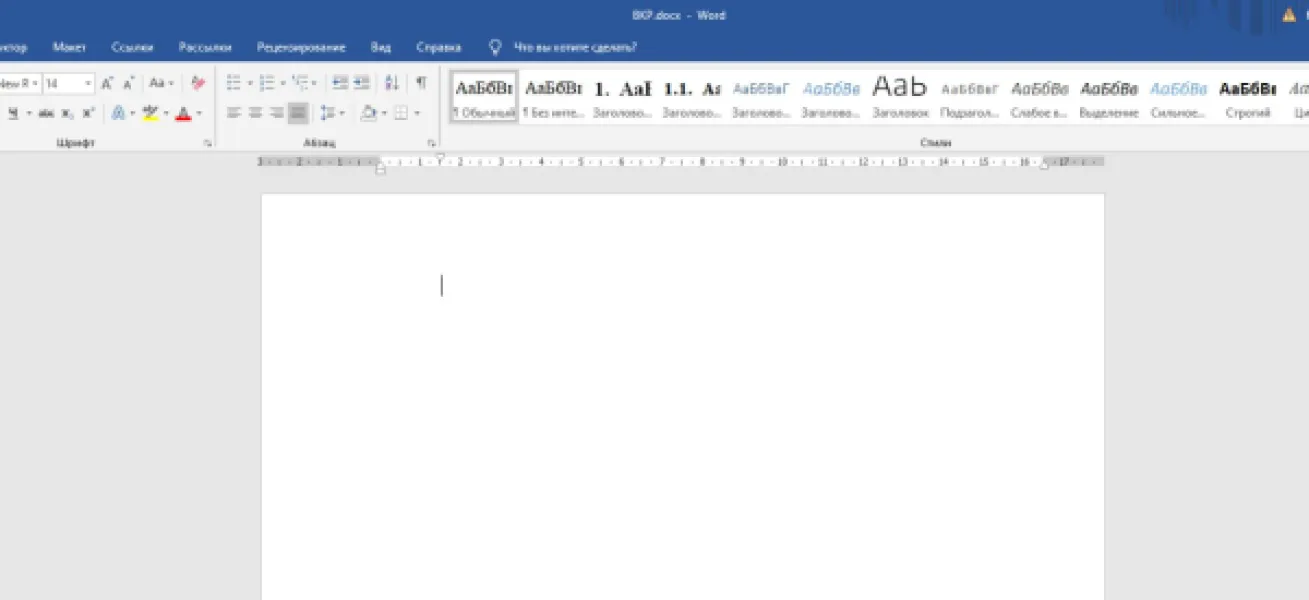The height and width of the screenshot is (600, 1309).
Task: Toggle subscript formatting
Action: point(67,113)
